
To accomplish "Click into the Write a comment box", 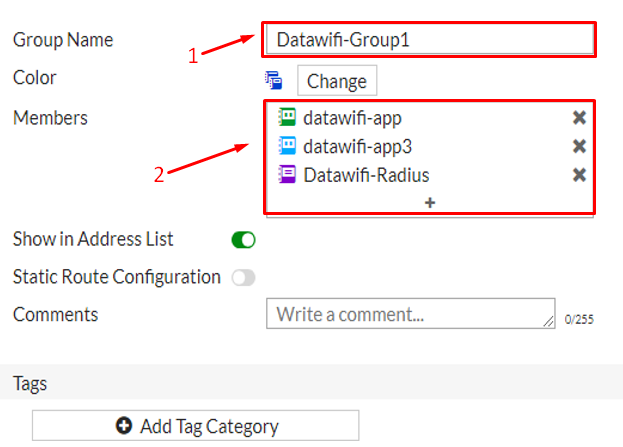I will pyautogui.click(x=410, y=313).
